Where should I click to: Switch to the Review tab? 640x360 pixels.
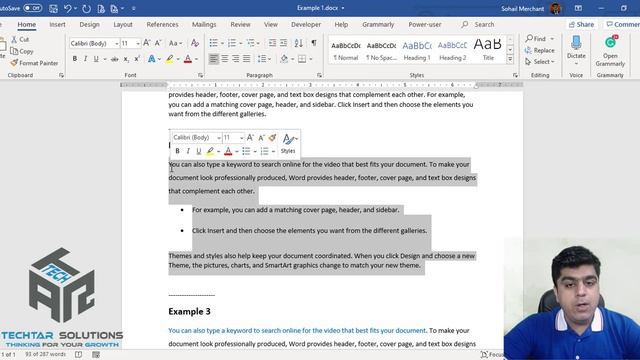click(240, 24)
